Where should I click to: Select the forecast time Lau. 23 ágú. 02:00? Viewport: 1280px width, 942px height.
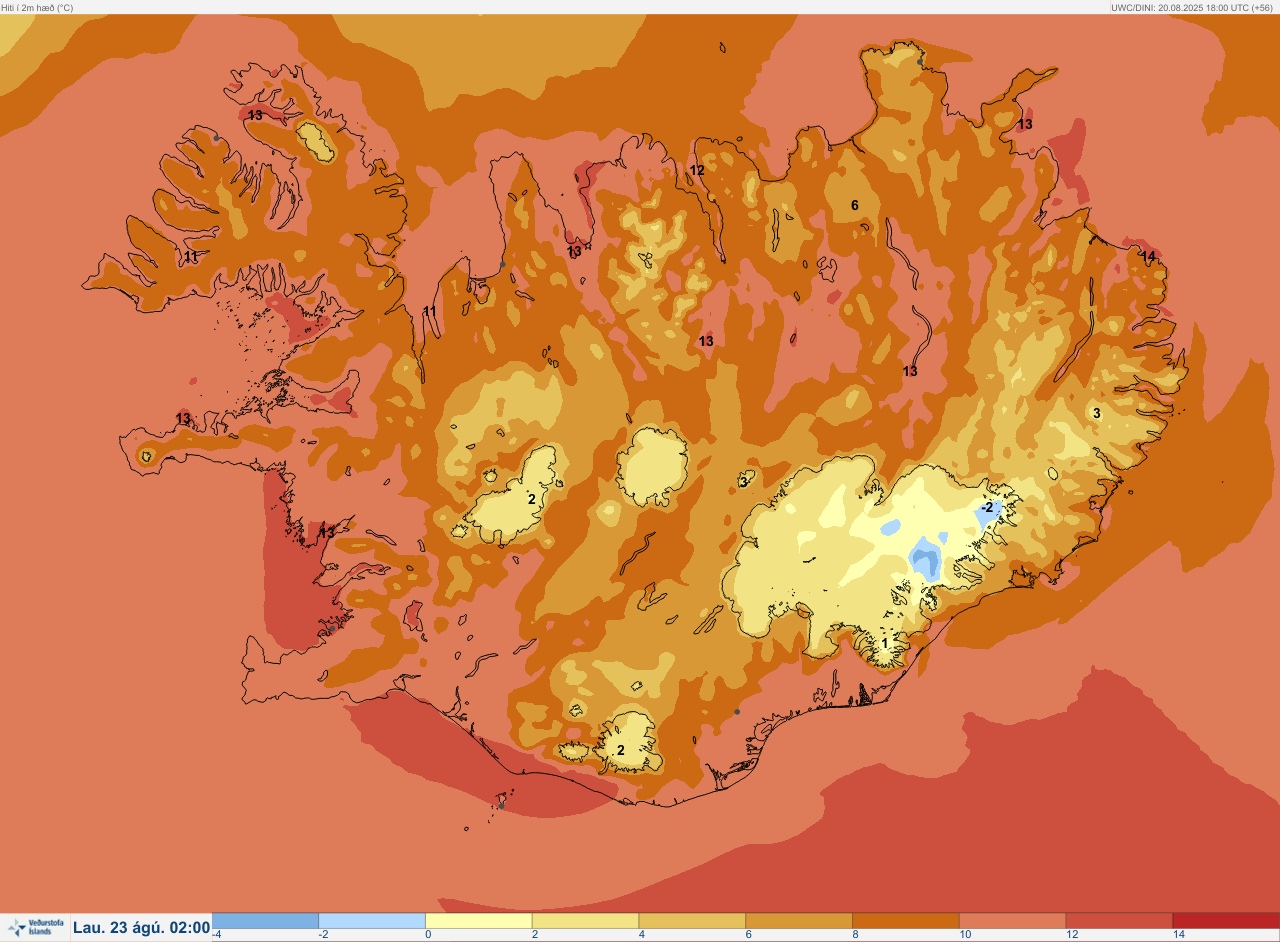[x=141, y=928]
